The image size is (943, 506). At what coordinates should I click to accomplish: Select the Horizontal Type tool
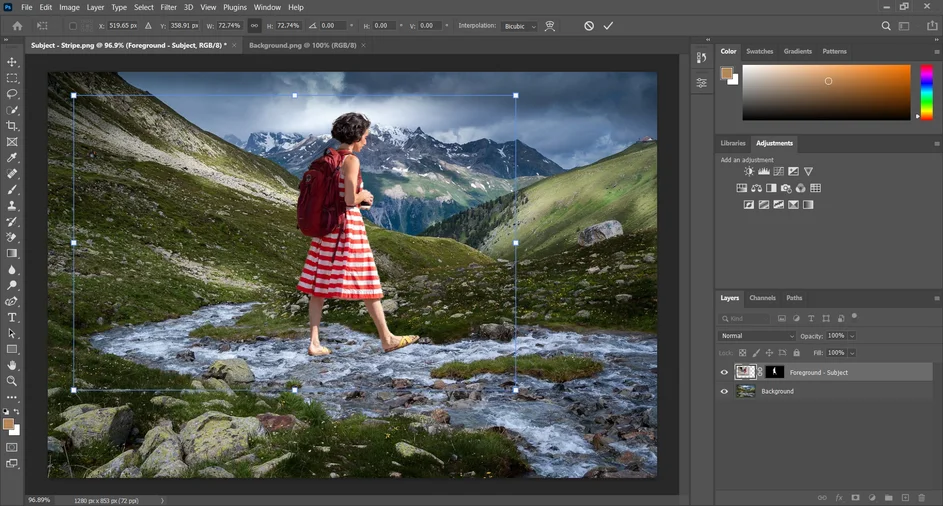pos(12,317)
